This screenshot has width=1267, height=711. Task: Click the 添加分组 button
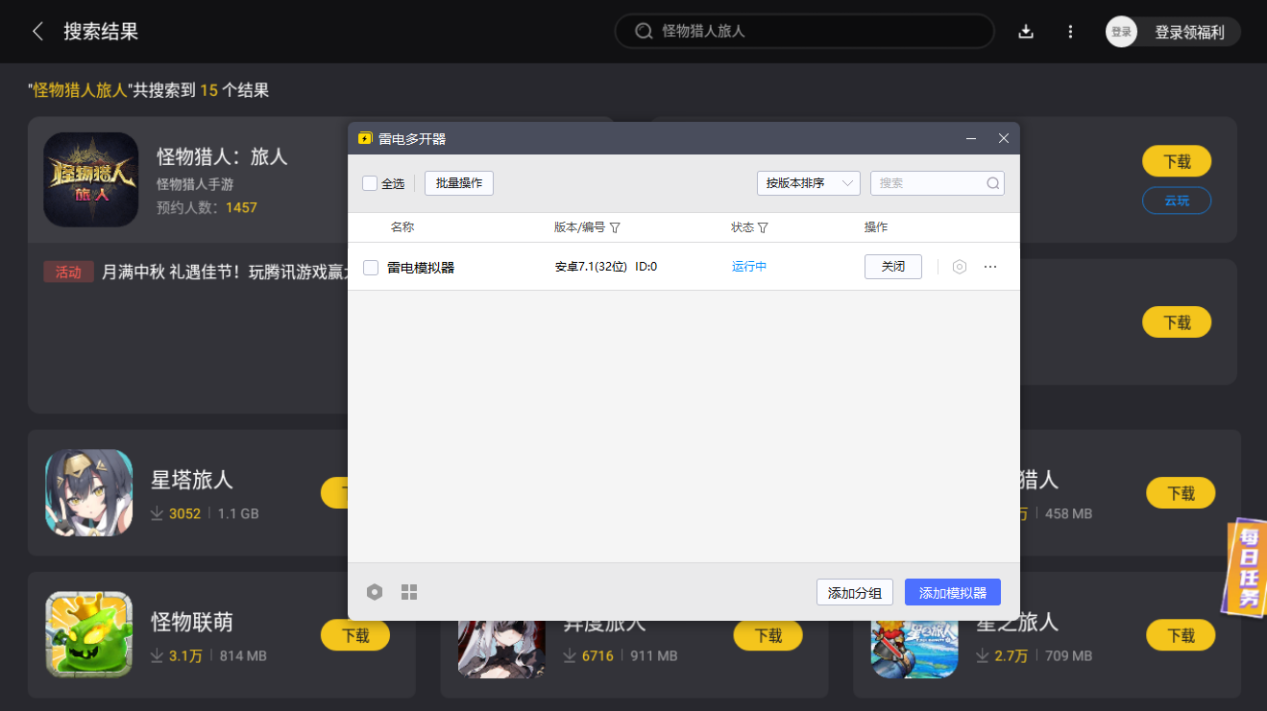point(854,592)
